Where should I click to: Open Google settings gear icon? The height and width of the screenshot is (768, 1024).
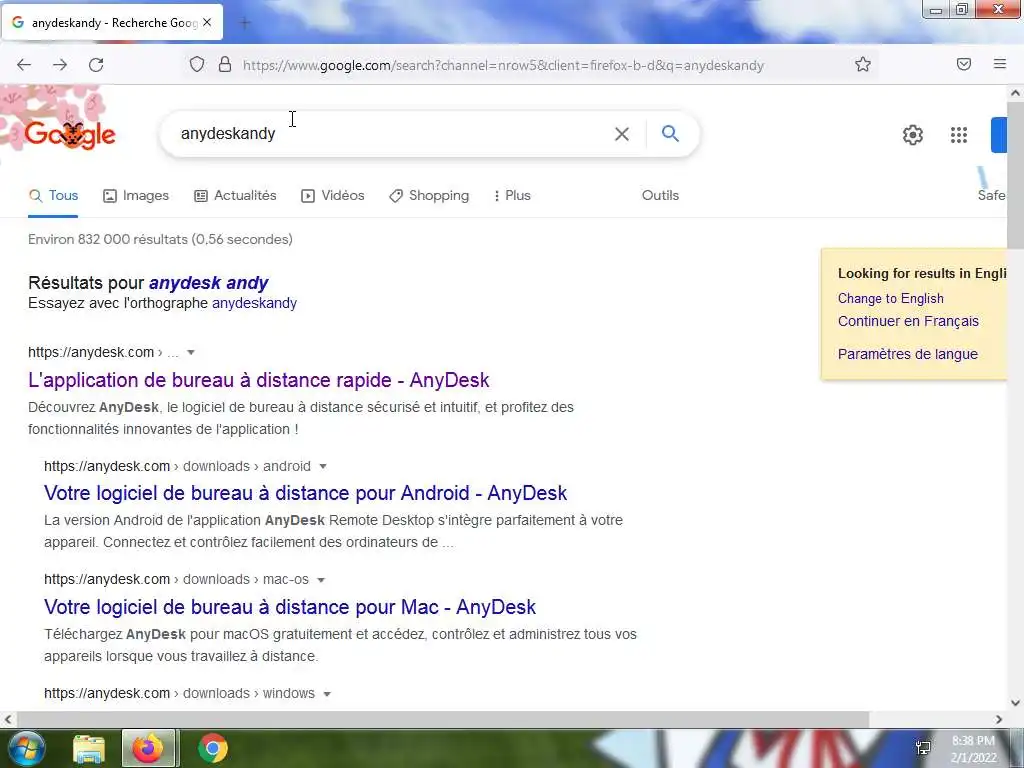912,135
